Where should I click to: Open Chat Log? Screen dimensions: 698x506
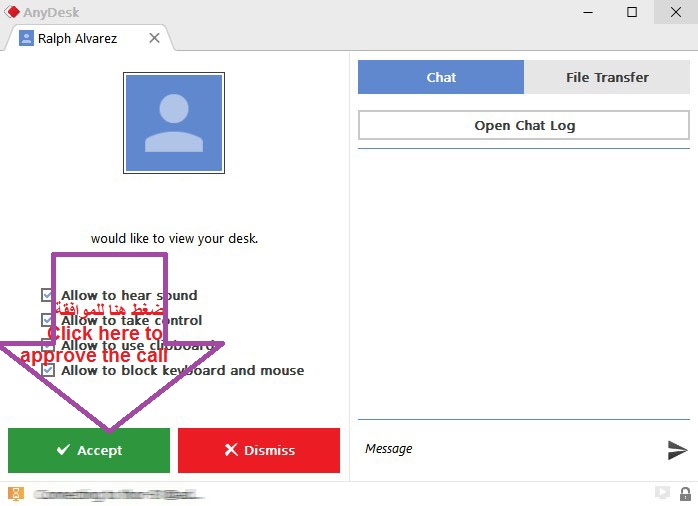point(524,125)
